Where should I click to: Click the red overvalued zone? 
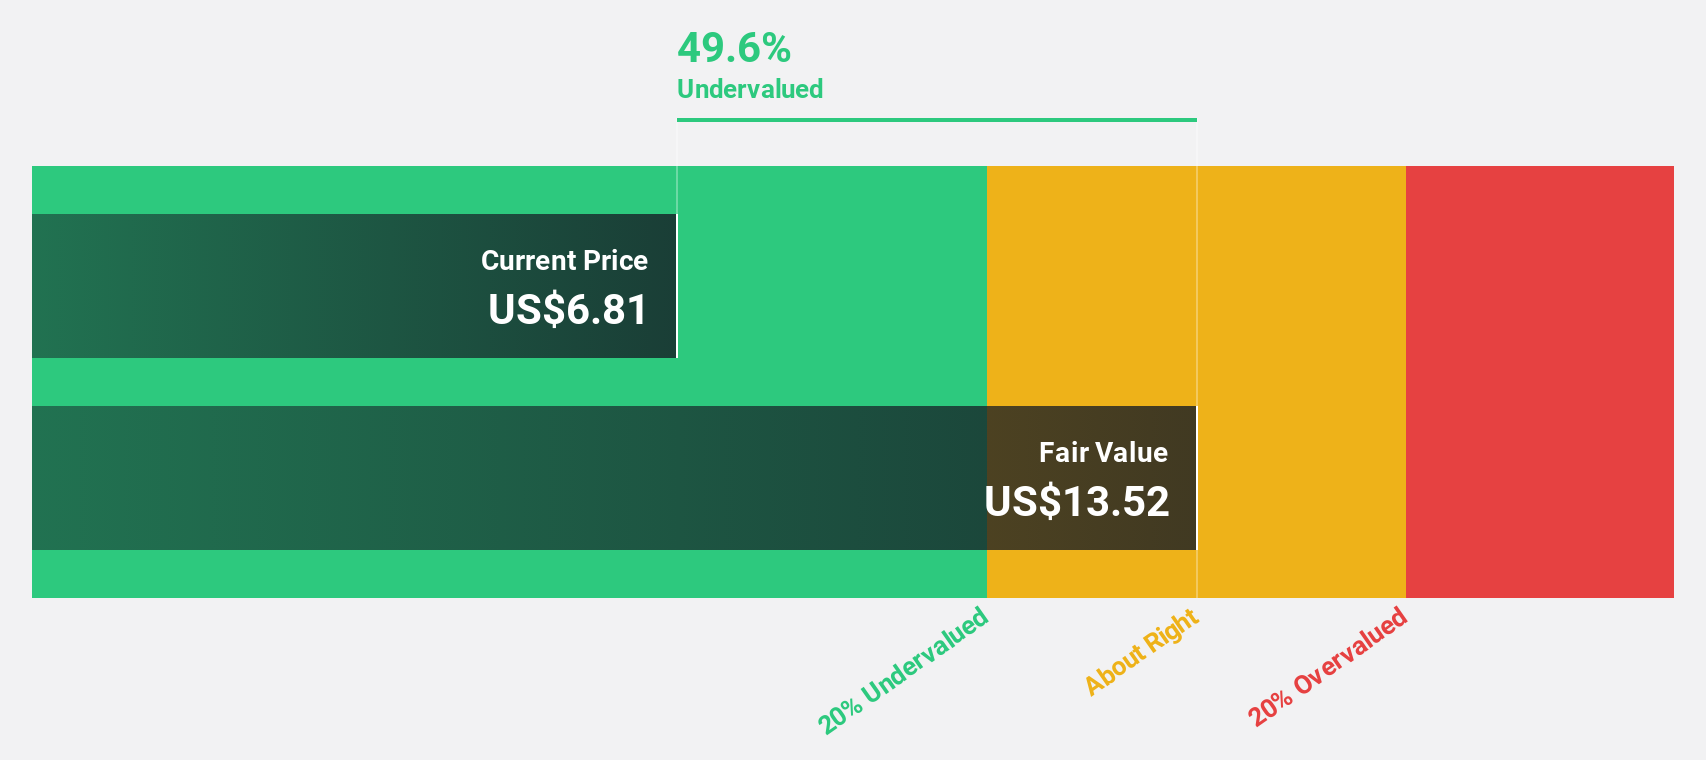click(x=1539, y=381)
